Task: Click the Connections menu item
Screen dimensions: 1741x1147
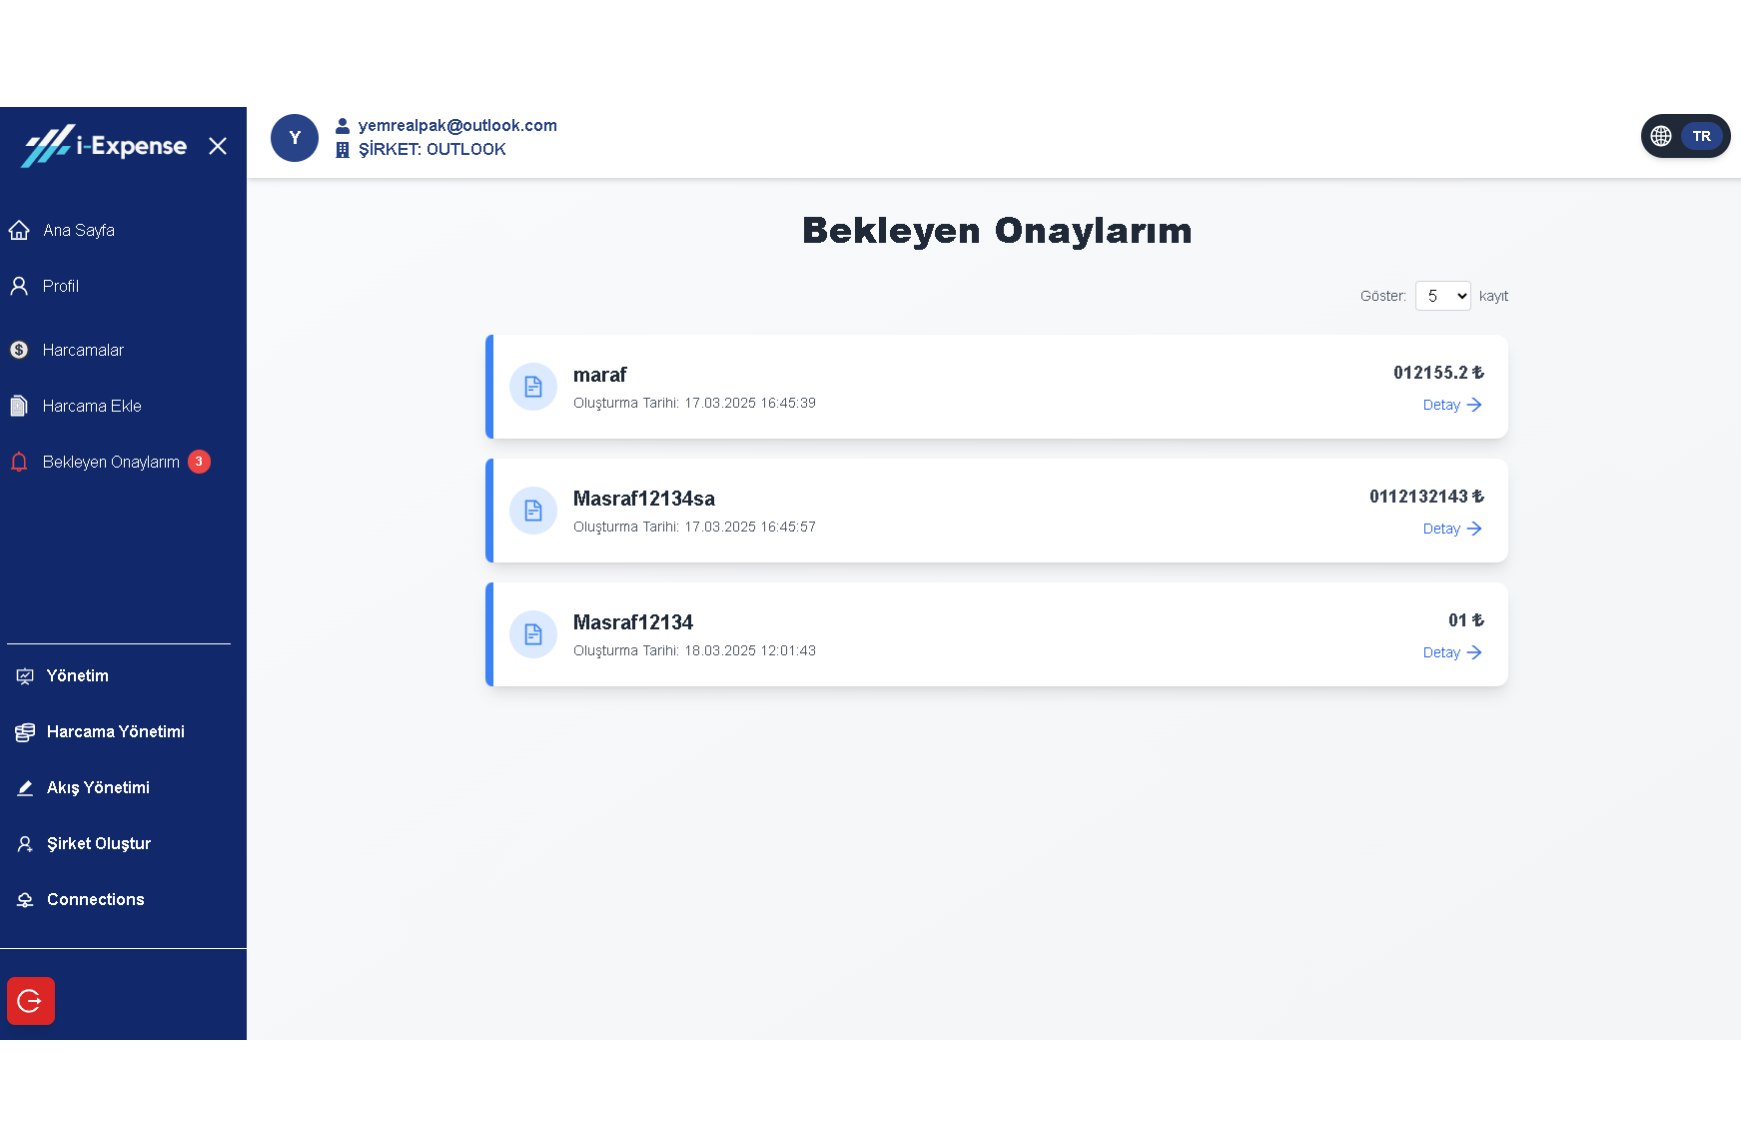Action: click(95, 900)
